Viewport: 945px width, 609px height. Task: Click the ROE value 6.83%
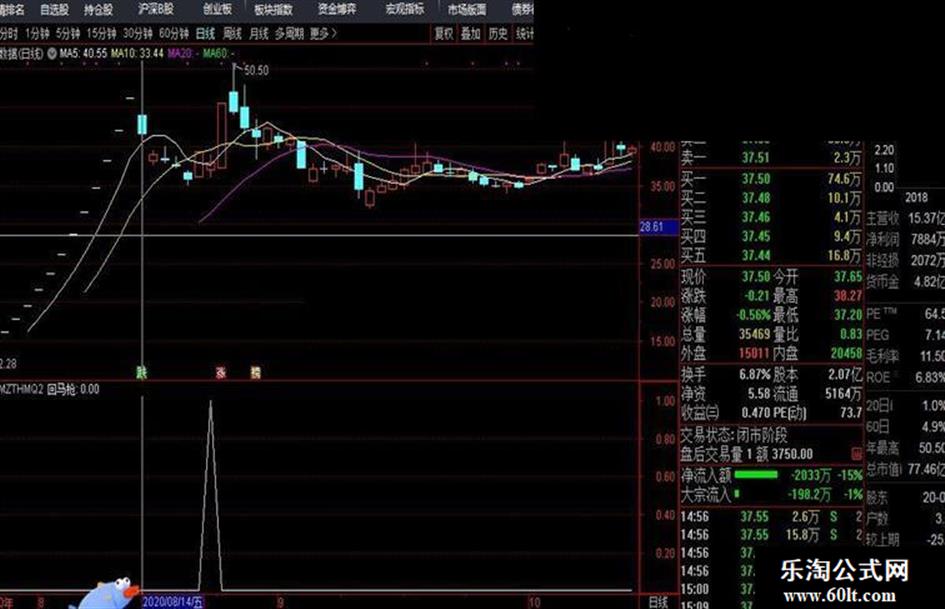click(x=930, y=377)
